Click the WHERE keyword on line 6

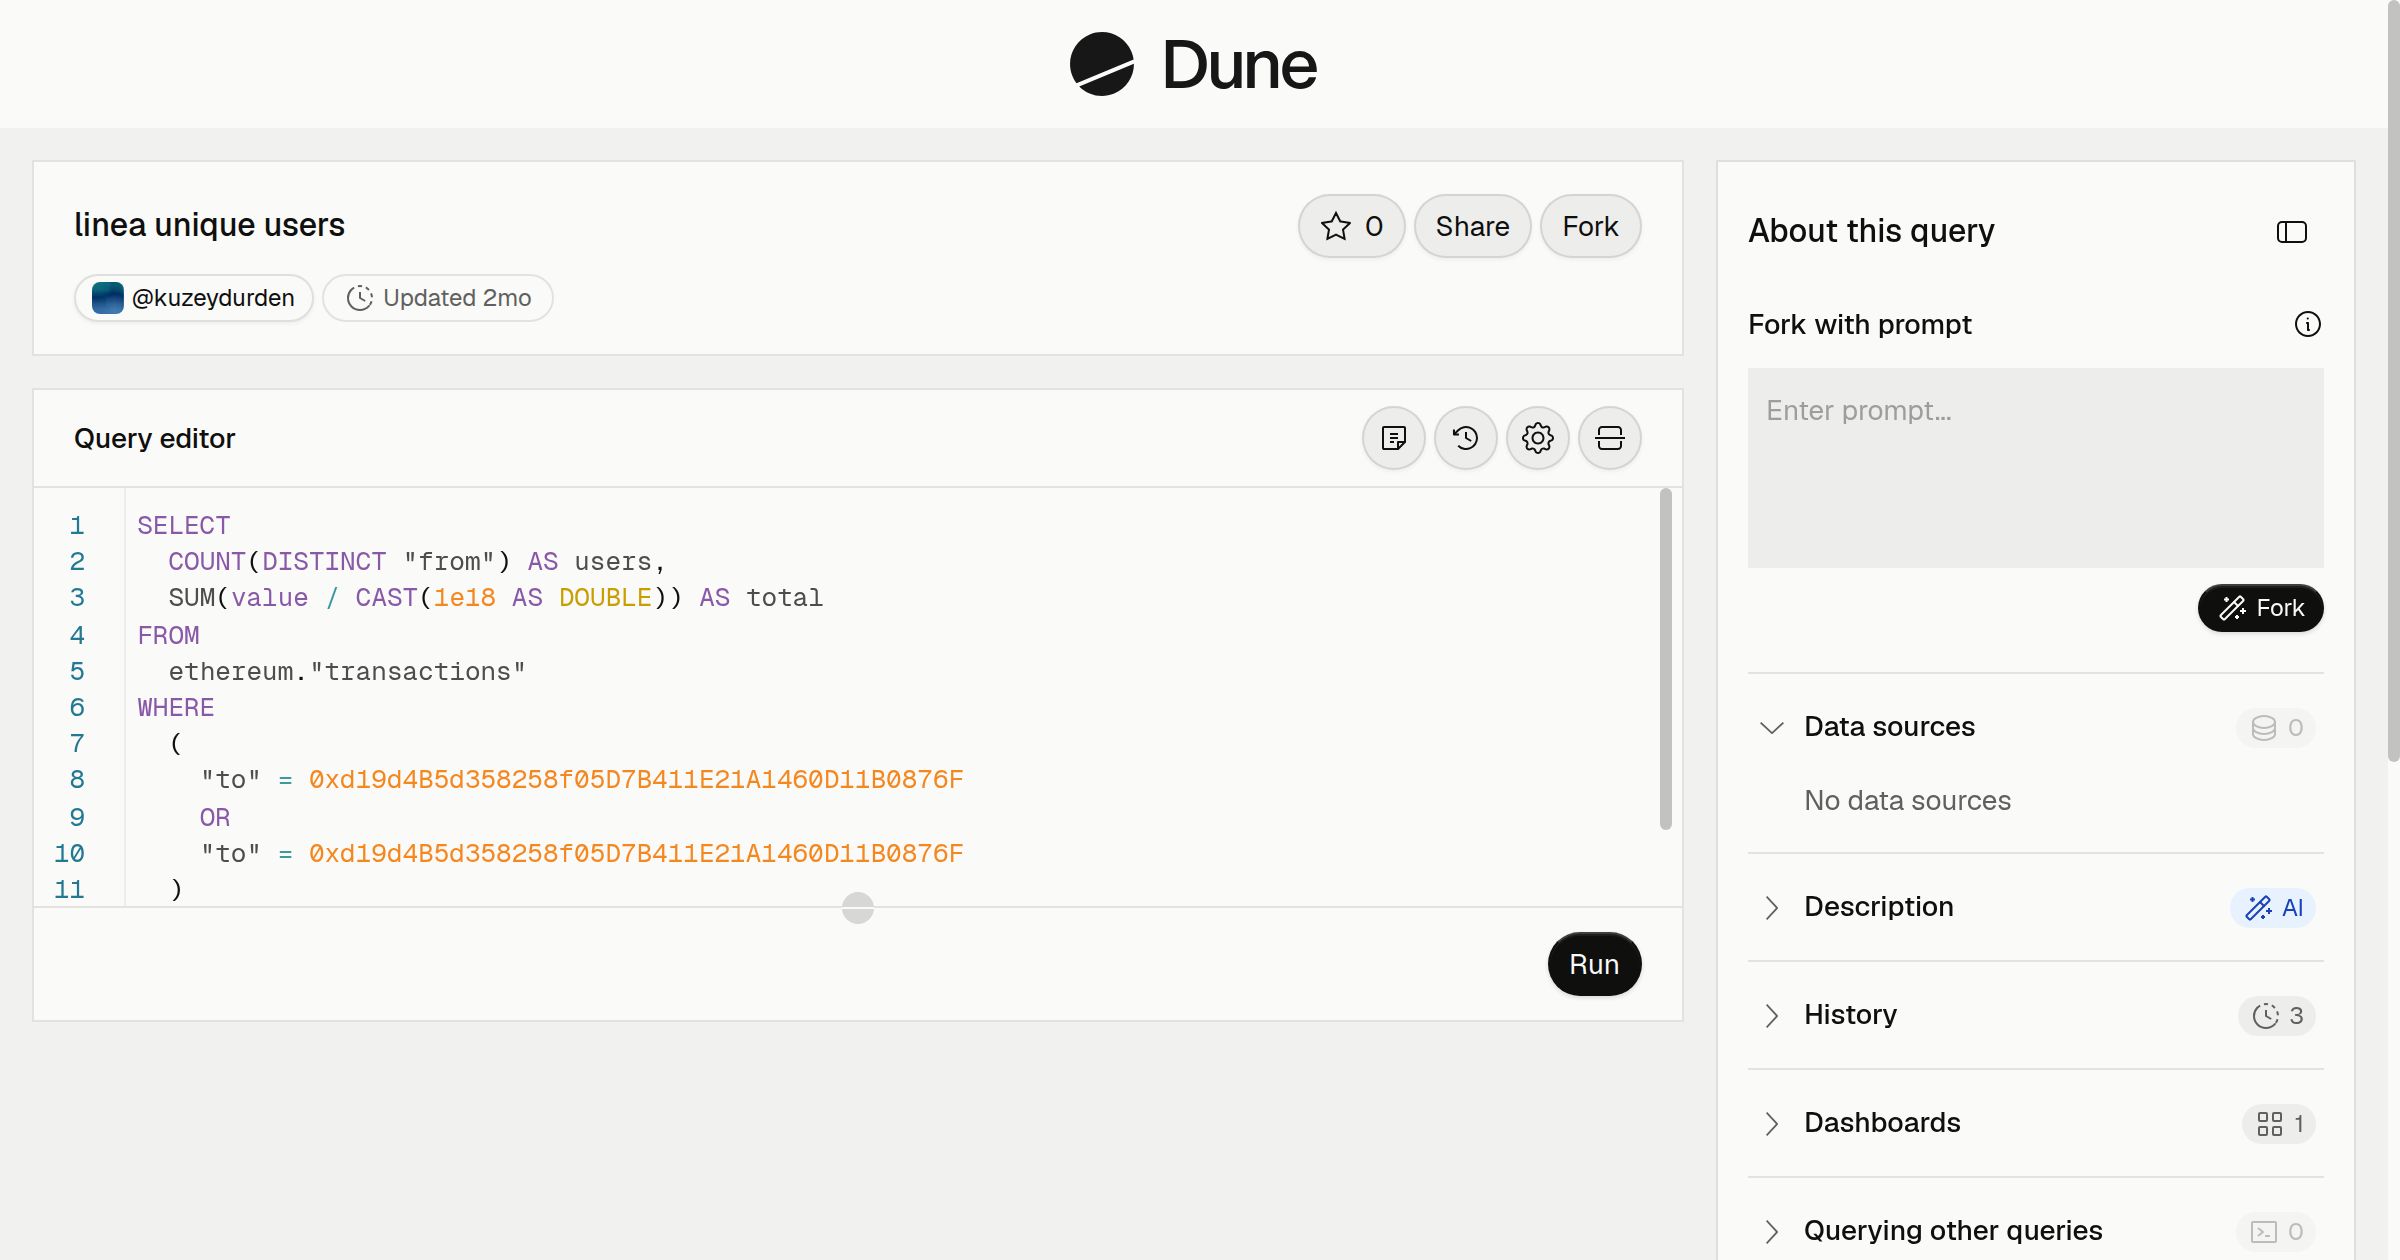tap(176, 708)
